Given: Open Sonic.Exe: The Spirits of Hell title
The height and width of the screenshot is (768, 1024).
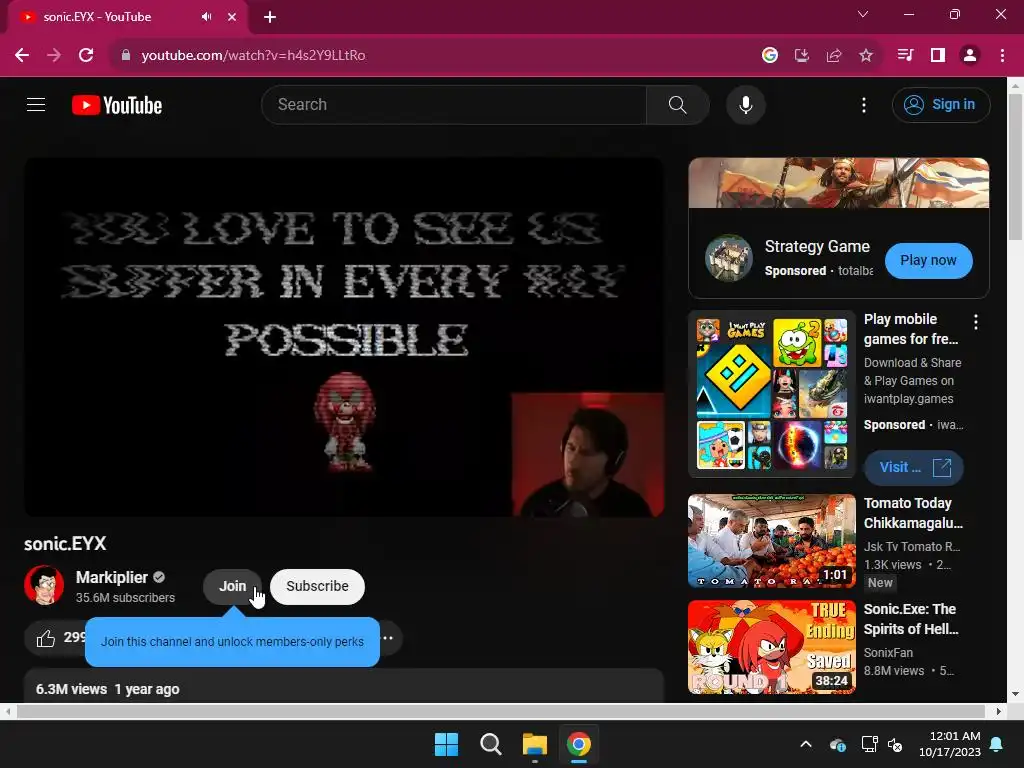Looking at the screenshot, I should tap(911, 618).
